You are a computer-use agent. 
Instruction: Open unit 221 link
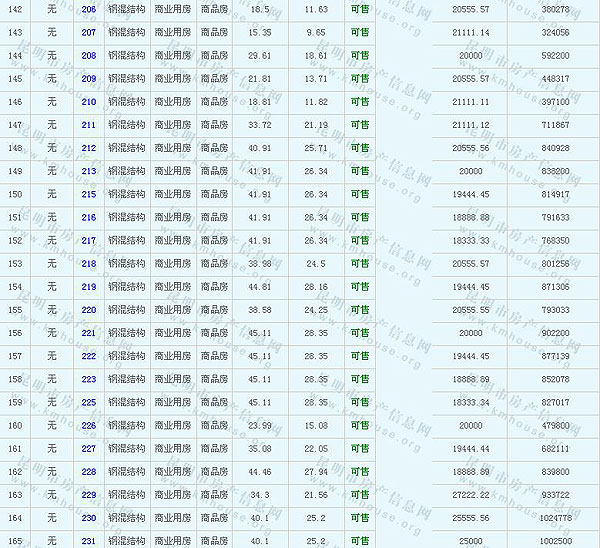click(89, 333)
